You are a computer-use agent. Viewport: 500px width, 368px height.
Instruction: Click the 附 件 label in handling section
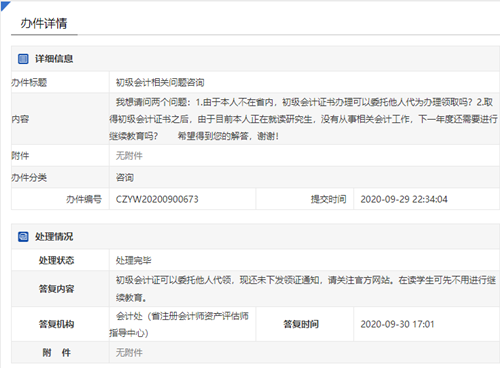[56, 353]
